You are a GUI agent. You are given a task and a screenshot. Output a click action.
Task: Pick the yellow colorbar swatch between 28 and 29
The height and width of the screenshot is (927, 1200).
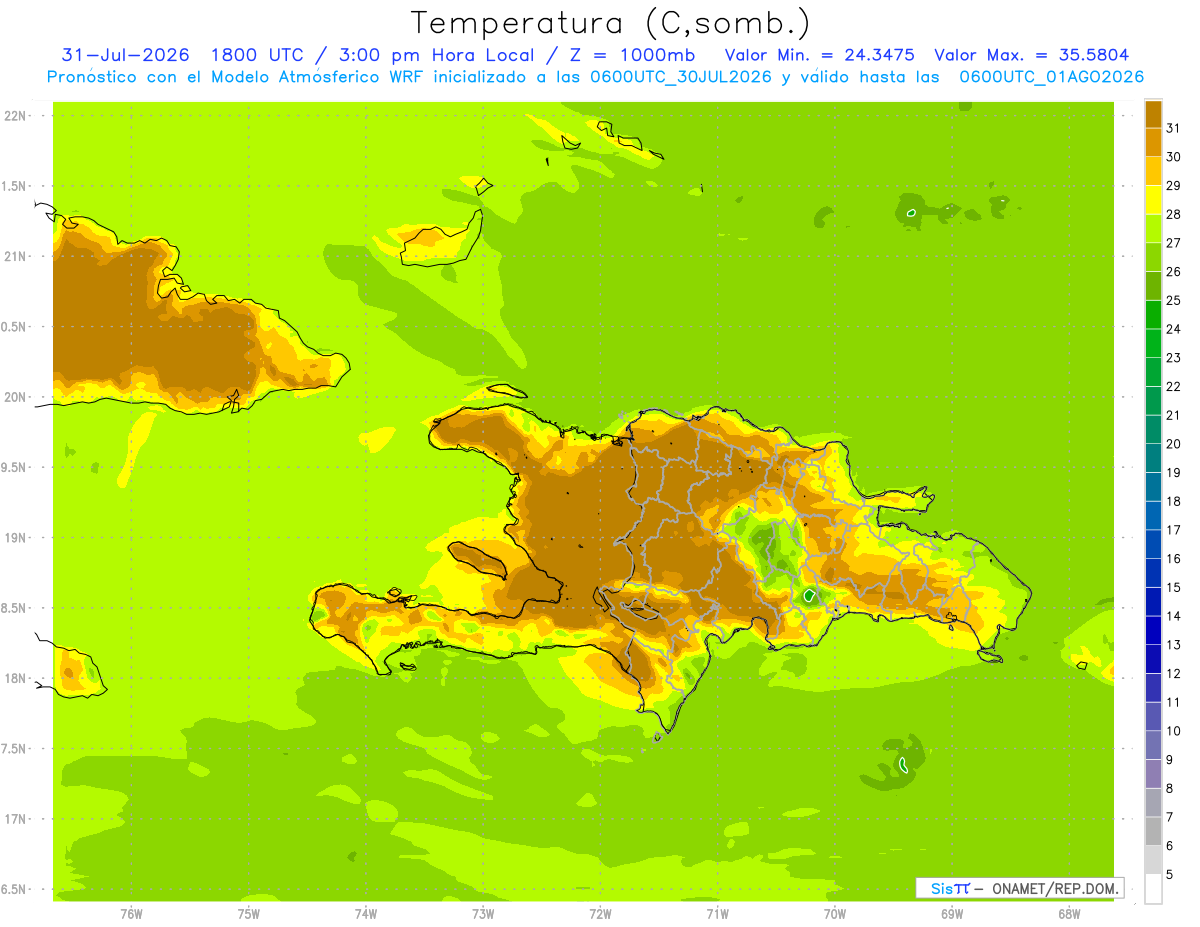tap(1153, 199)
